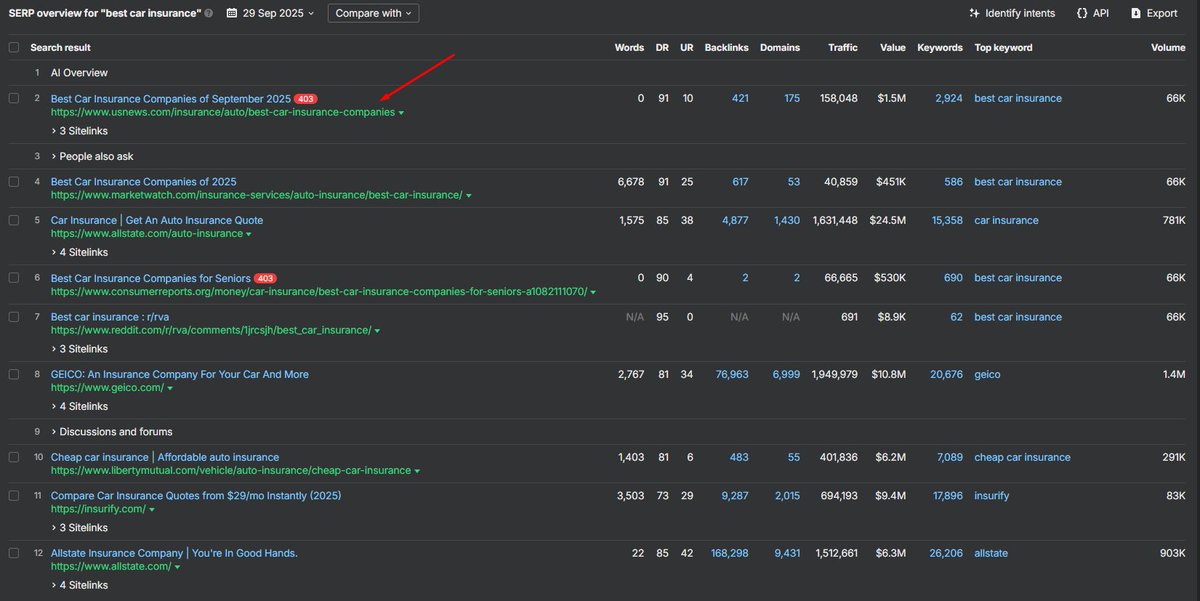Image resolution: width=1200 pixels, height=601 pixels.
Task: Toggle the select-all checkbox in the header
Action: [x=14, y=47]
